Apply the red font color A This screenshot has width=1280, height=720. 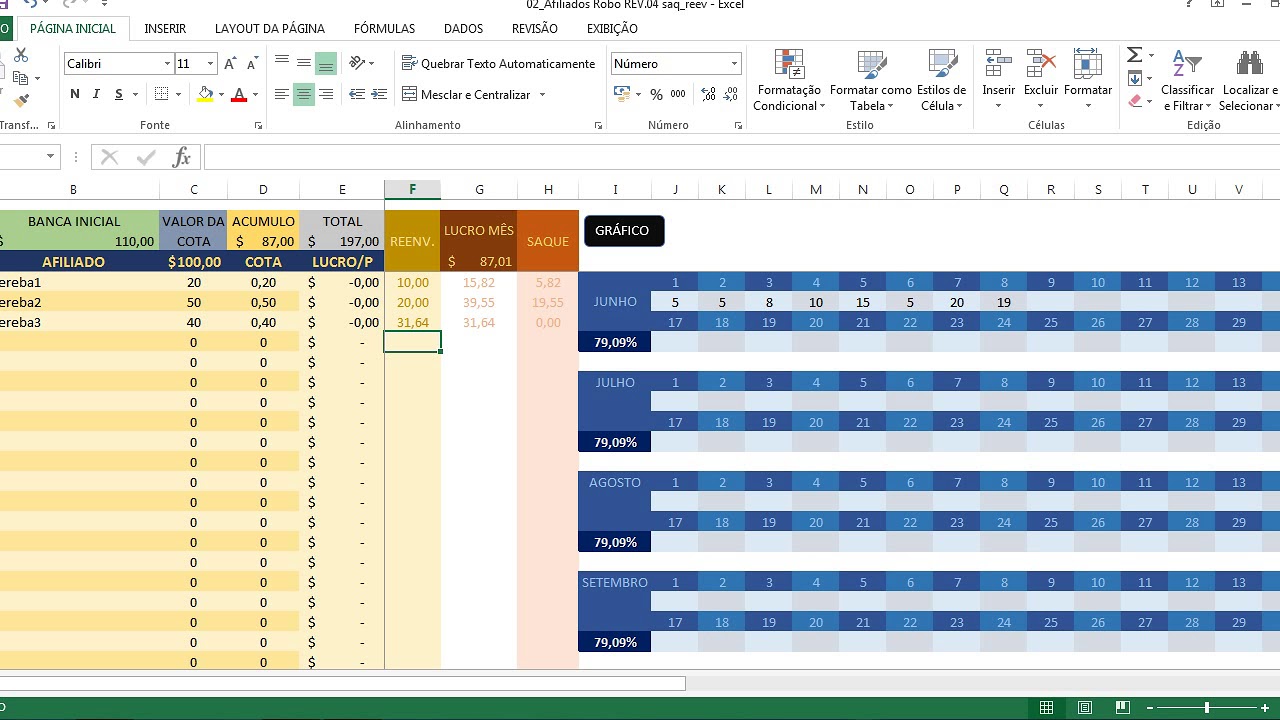point(239,94)
